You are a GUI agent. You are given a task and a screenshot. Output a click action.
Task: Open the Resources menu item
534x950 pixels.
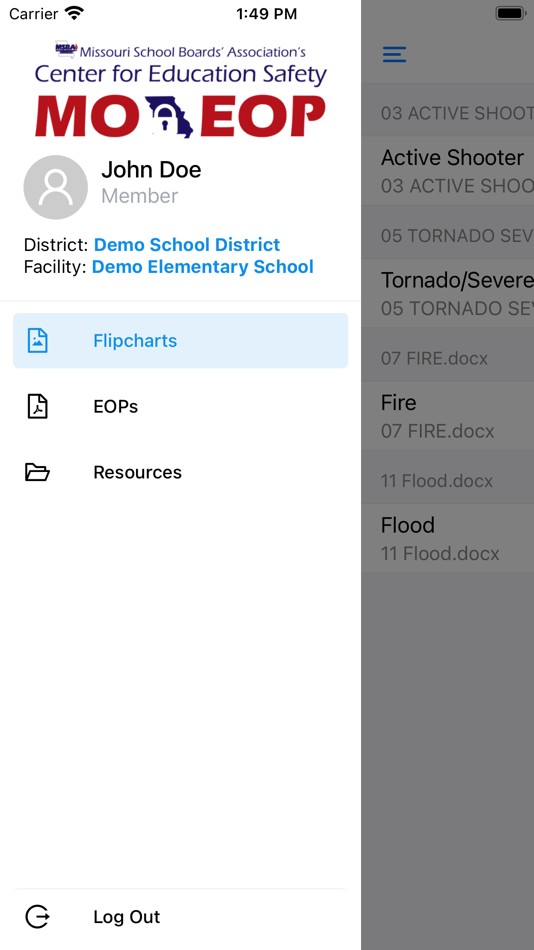181,472
